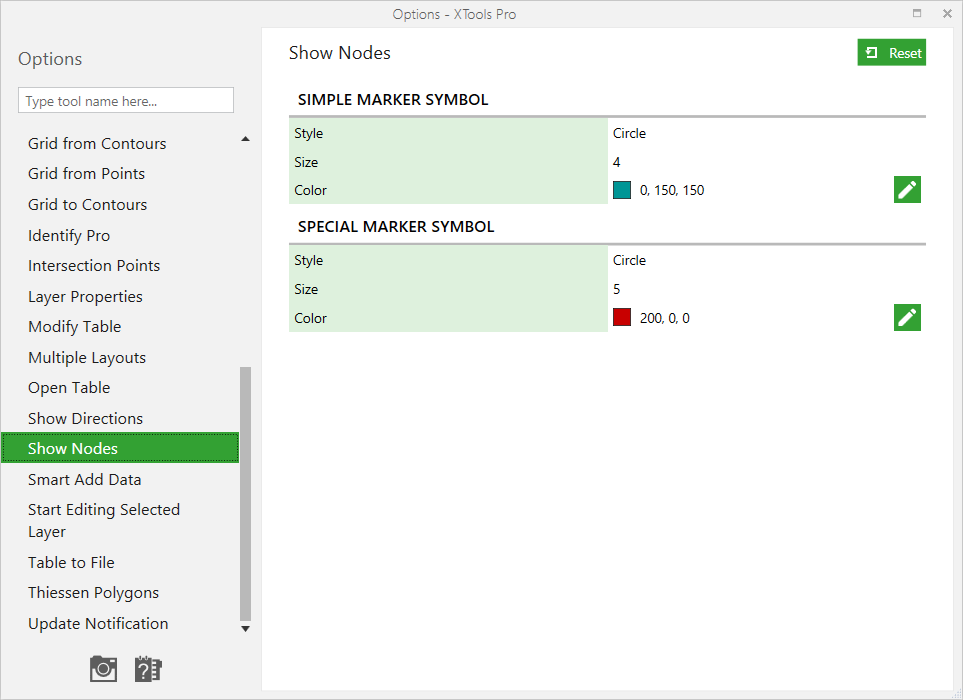The width and height of the screenshot is (963, 700).
Task: Select Layer Properties in the sidebar
Action: pos(85,296)
